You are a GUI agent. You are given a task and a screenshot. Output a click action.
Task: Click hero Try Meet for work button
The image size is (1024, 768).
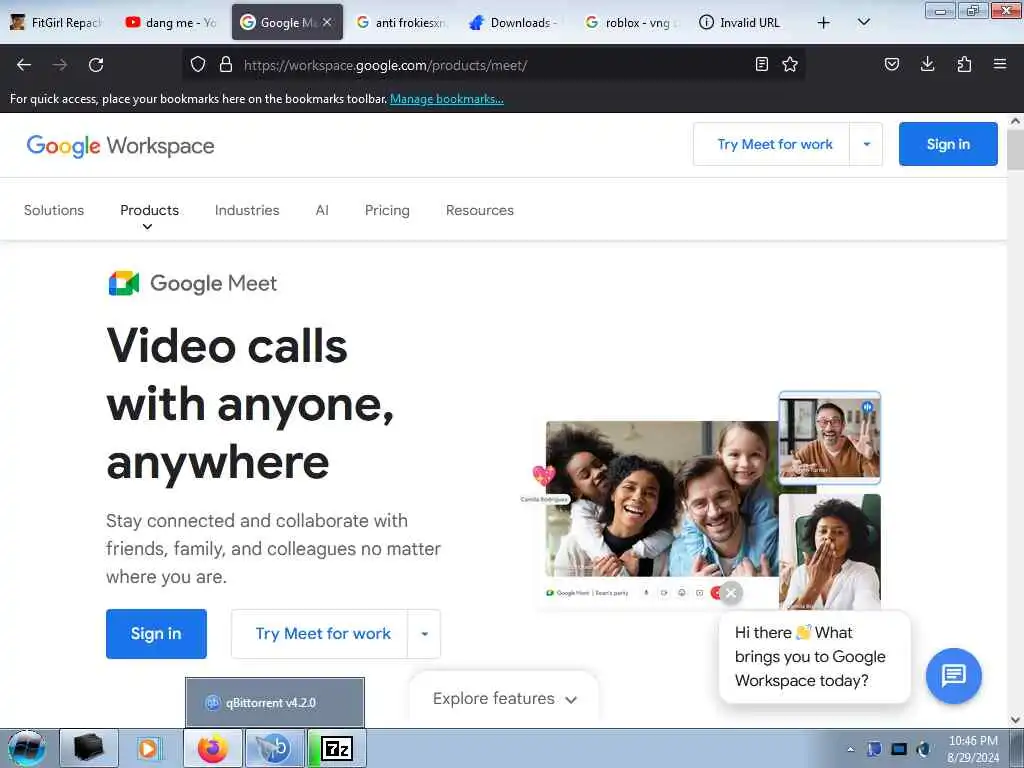coord(319,633)
